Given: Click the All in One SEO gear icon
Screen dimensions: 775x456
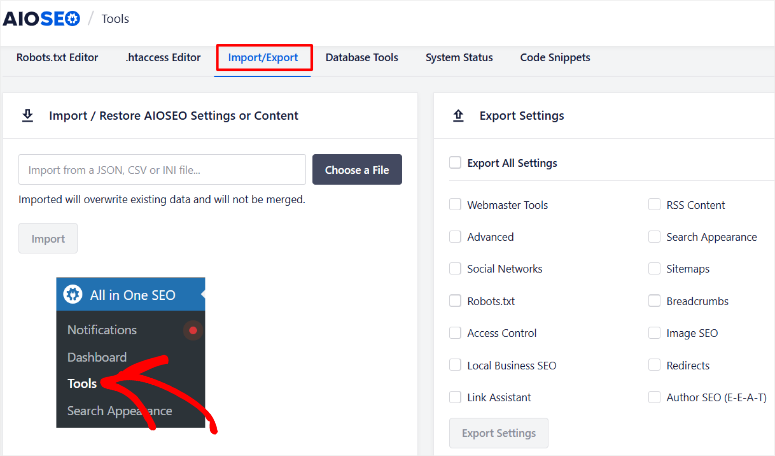Looking at the screenshot, I should point(73,294).
